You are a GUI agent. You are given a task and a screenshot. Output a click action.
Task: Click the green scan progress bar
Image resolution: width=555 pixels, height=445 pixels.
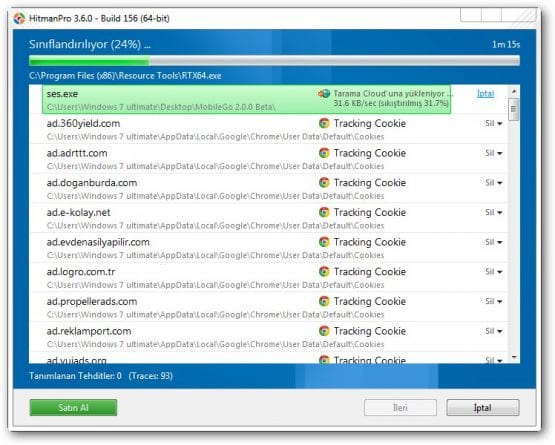tap(274, 61)
